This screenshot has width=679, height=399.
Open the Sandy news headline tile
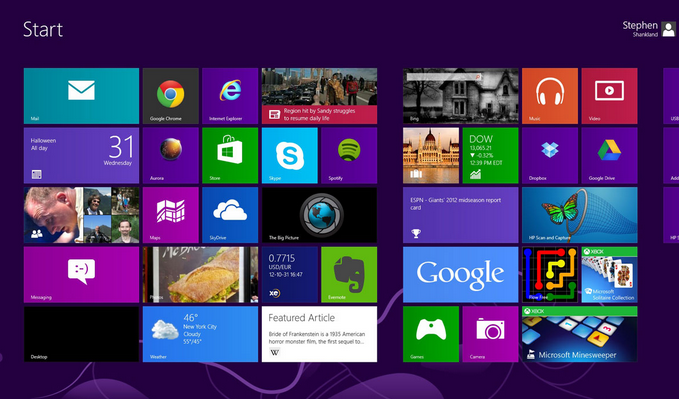point(319,96)
